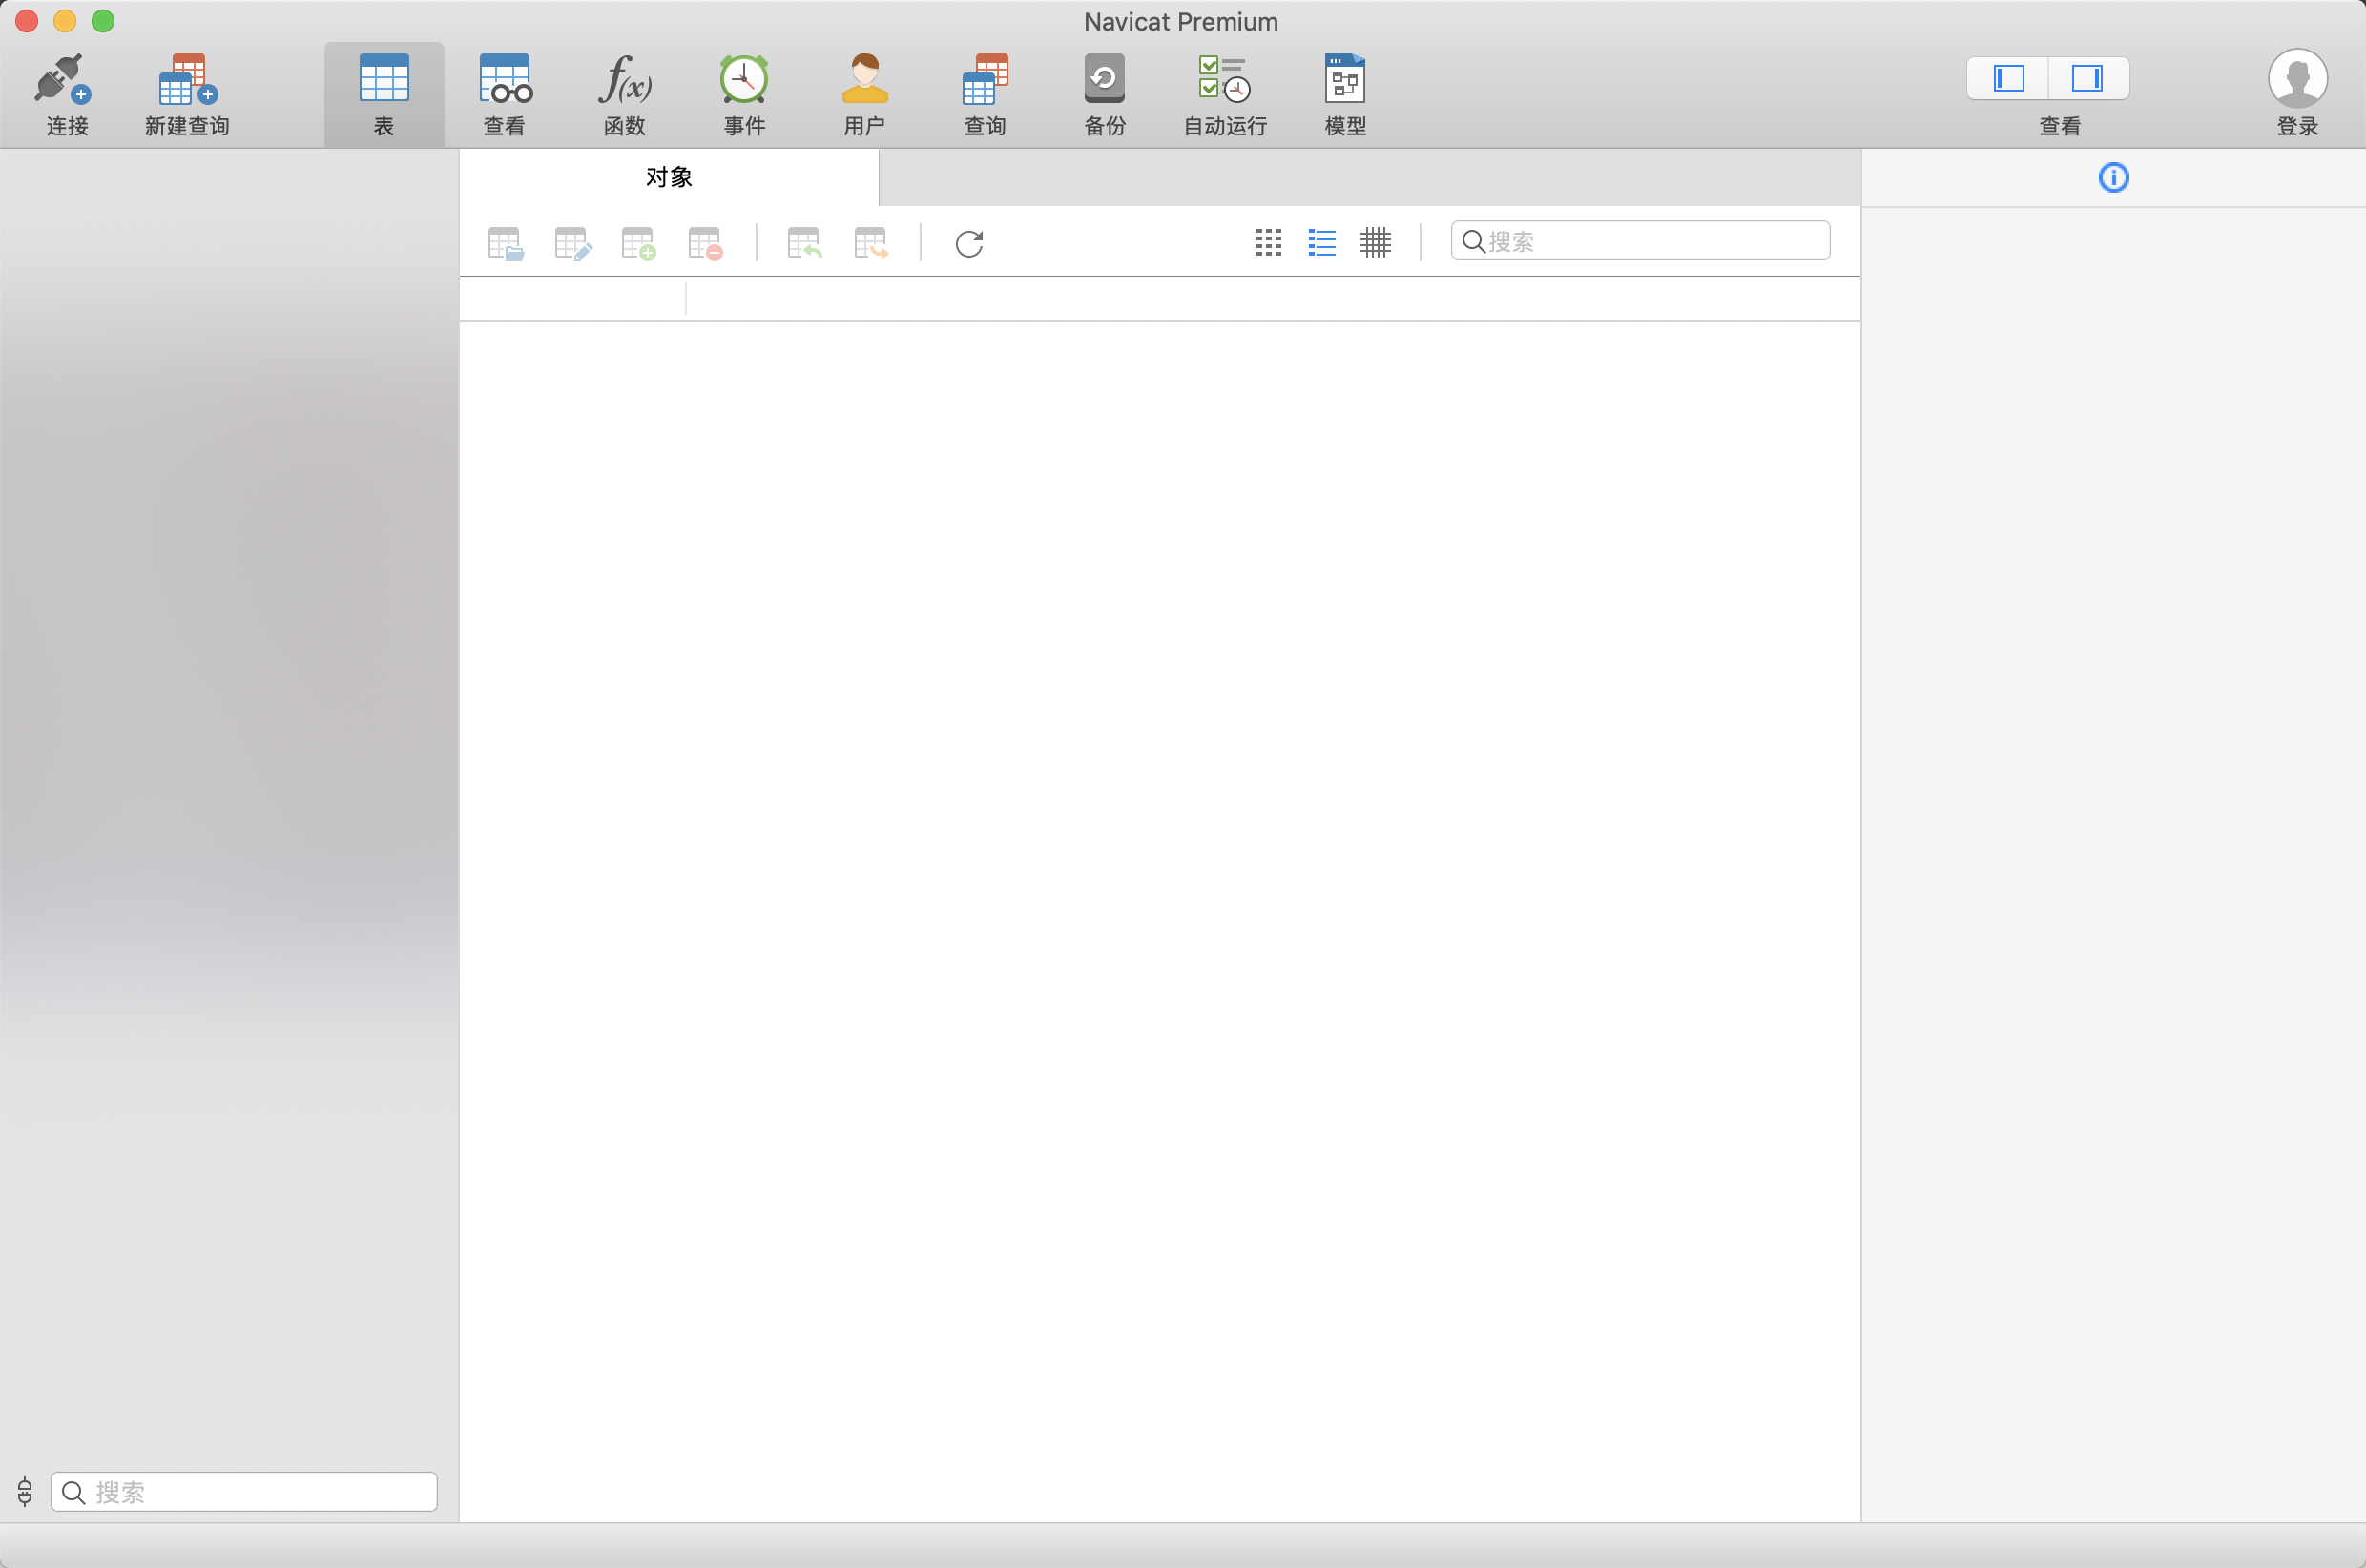Click the 自动运行 (Automation) icon
Image resolution: width=2366 pixels, height=1568 pixels.
pyautogui.click(x=1225, y=79)
